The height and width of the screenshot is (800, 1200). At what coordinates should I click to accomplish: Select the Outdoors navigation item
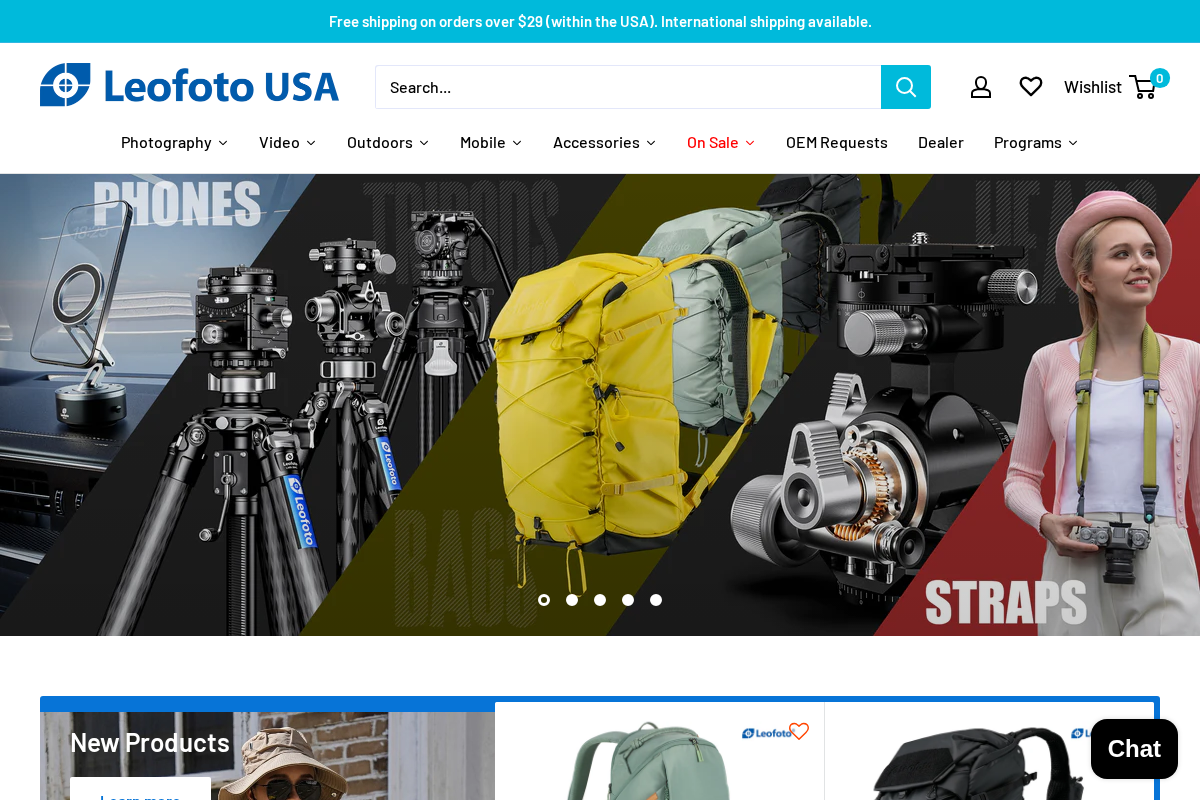pos(388,142)
